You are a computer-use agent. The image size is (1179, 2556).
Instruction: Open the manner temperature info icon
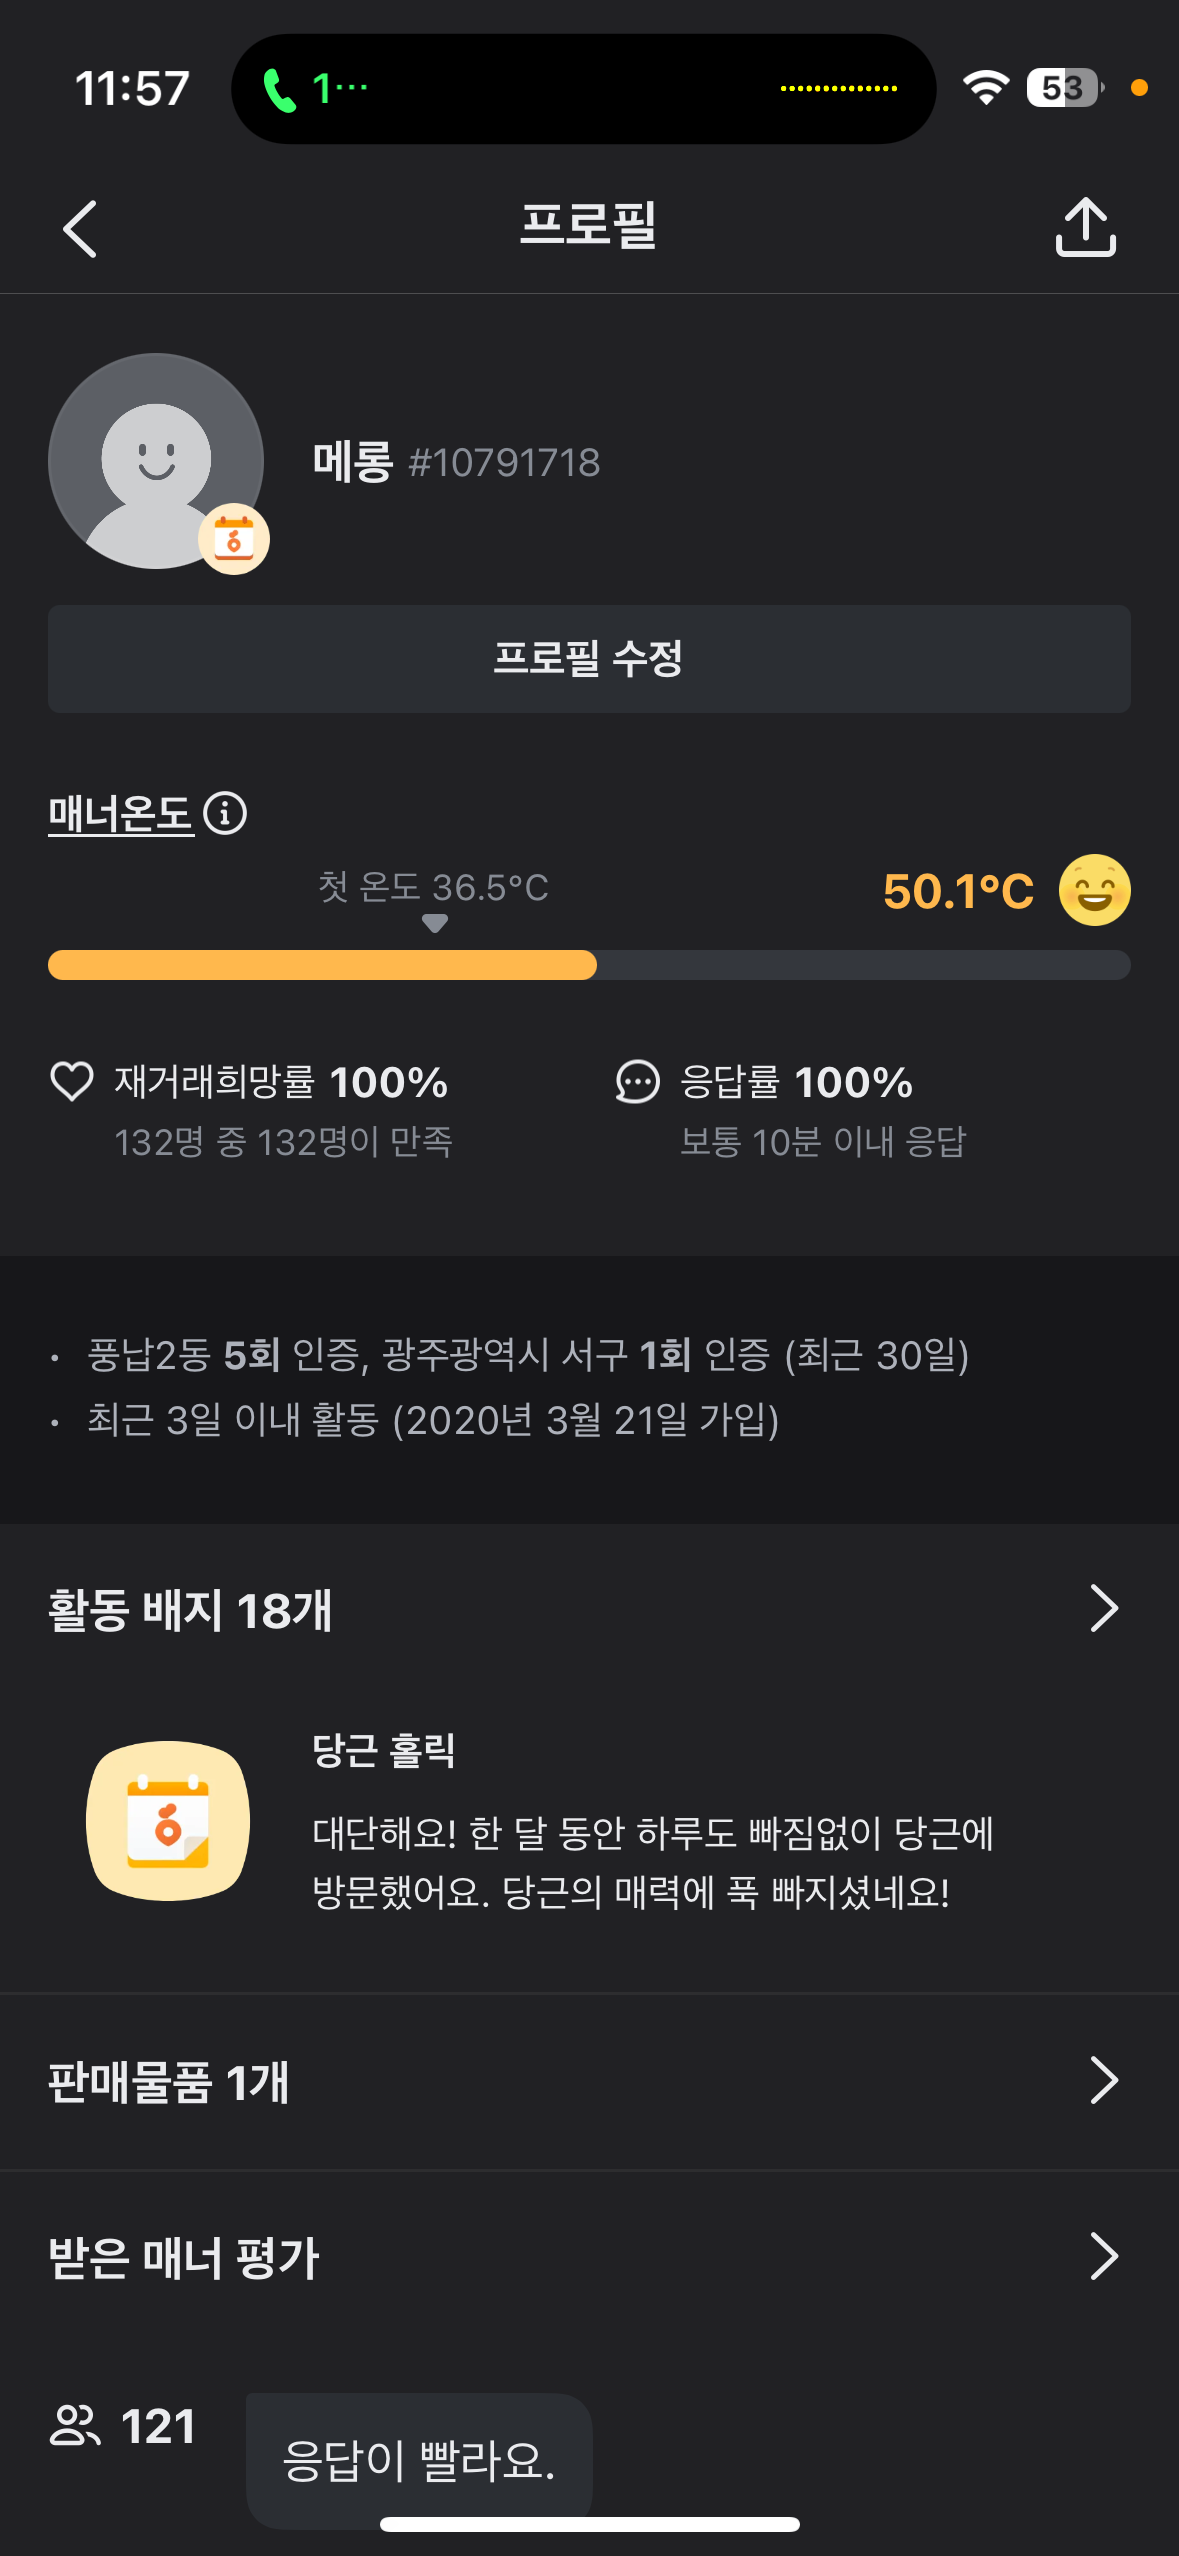pos(225,813)
